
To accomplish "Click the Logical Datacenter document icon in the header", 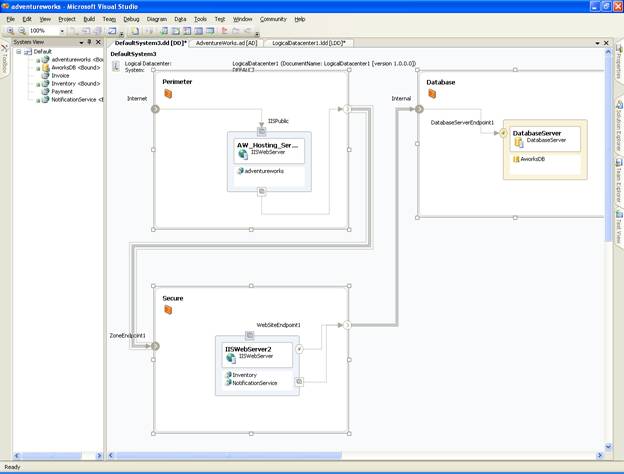I will tap(116, 66).
